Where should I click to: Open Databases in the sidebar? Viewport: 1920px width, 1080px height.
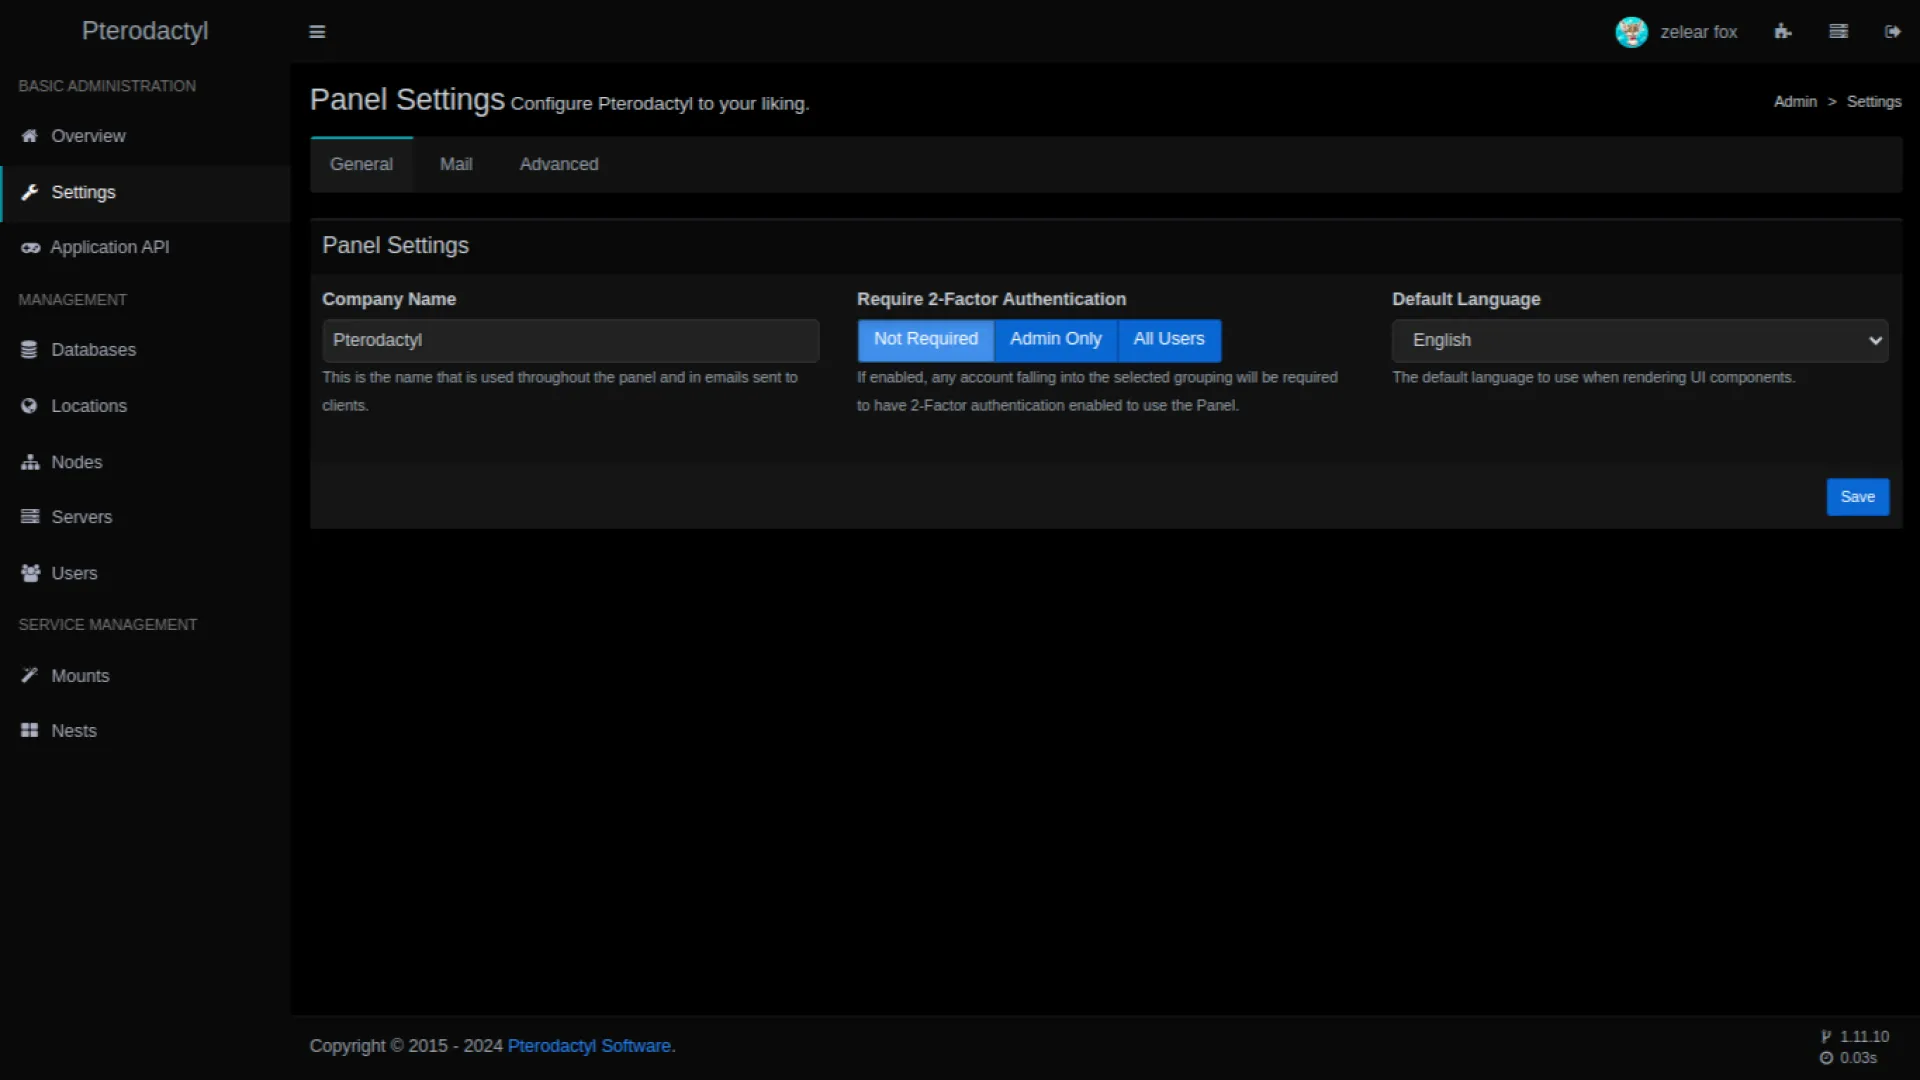coord(93,350)
